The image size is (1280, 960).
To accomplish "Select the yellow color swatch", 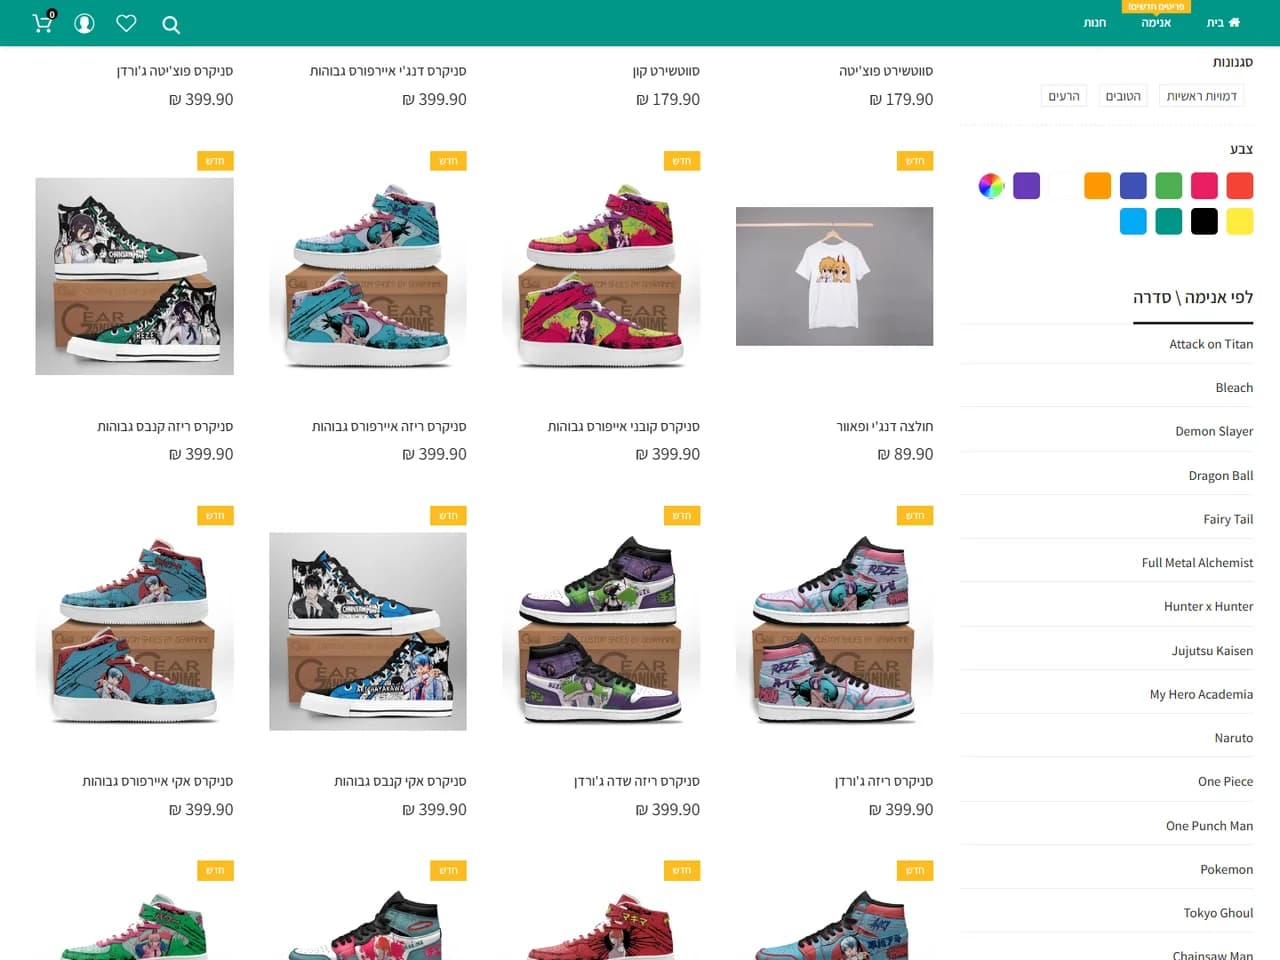I will tap(1240, 221).
